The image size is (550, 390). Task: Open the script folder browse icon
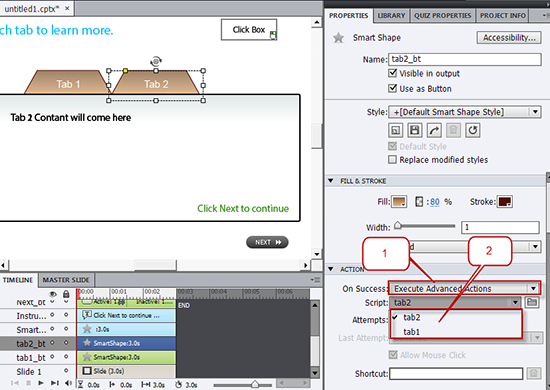[532, 302]
